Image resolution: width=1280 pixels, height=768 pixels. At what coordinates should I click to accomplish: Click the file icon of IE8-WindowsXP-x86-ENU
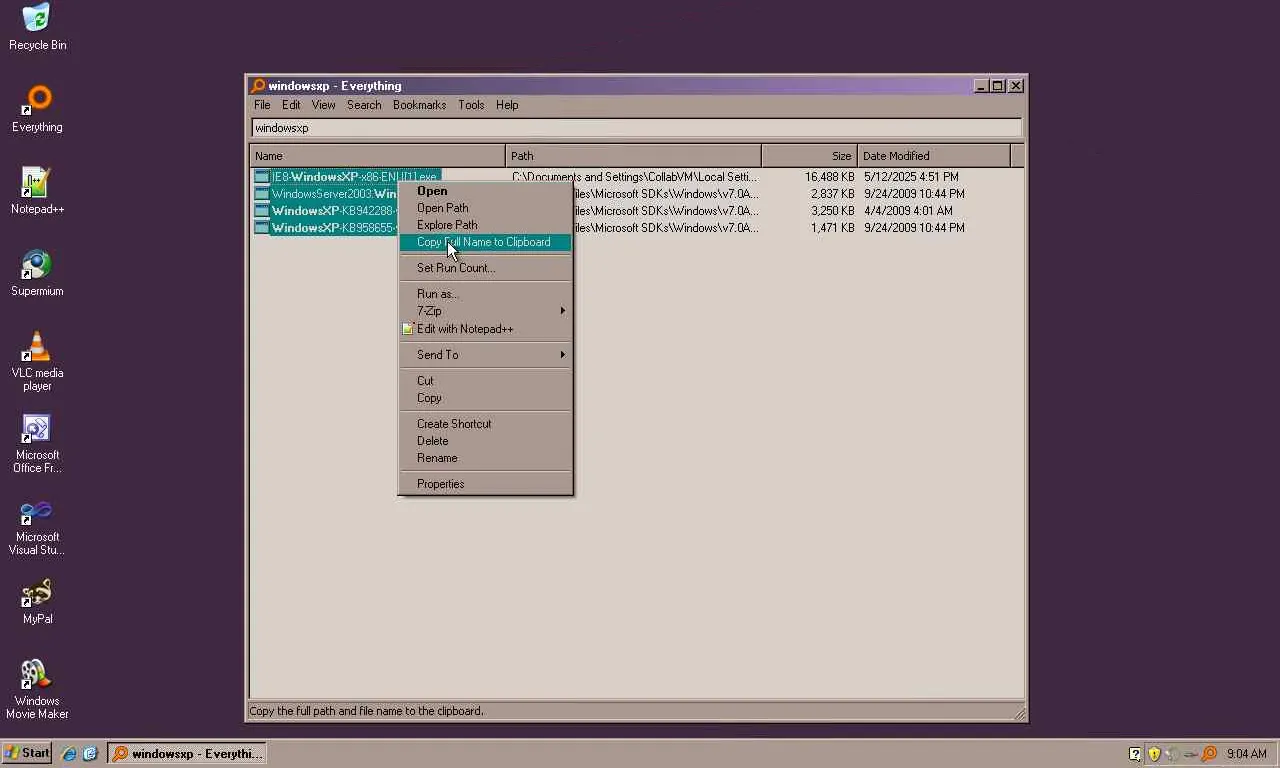coord(262,177)
